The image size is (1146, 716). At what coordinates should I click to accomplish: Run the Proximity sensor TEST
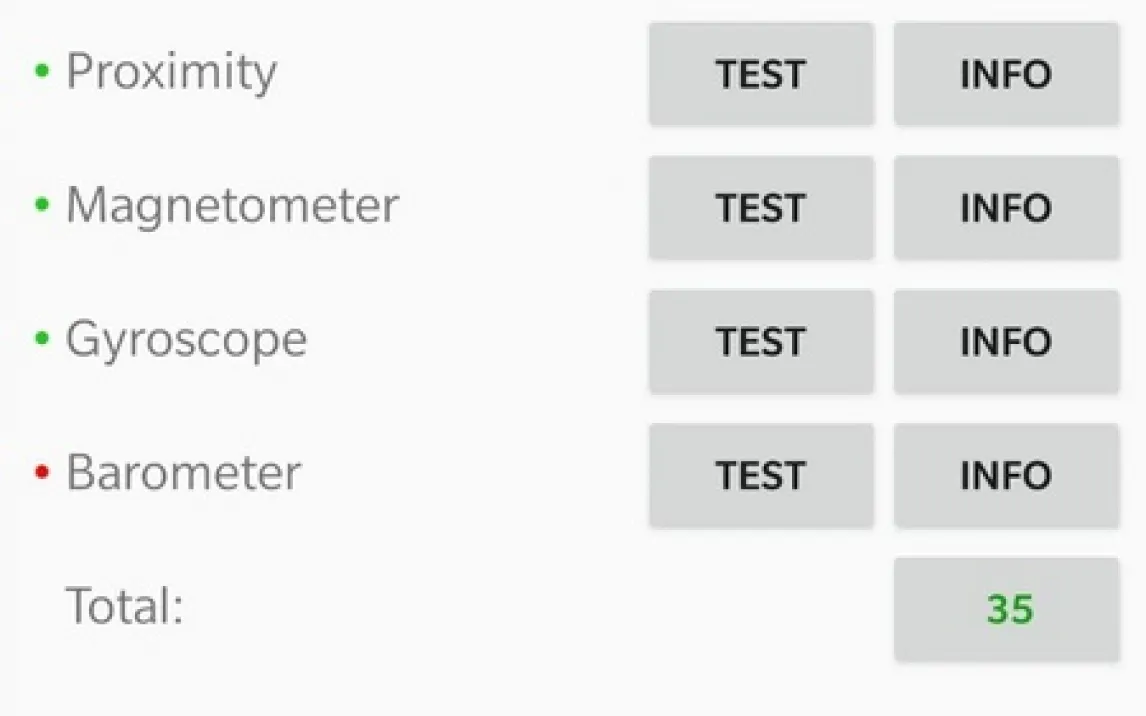click(761, 75)
